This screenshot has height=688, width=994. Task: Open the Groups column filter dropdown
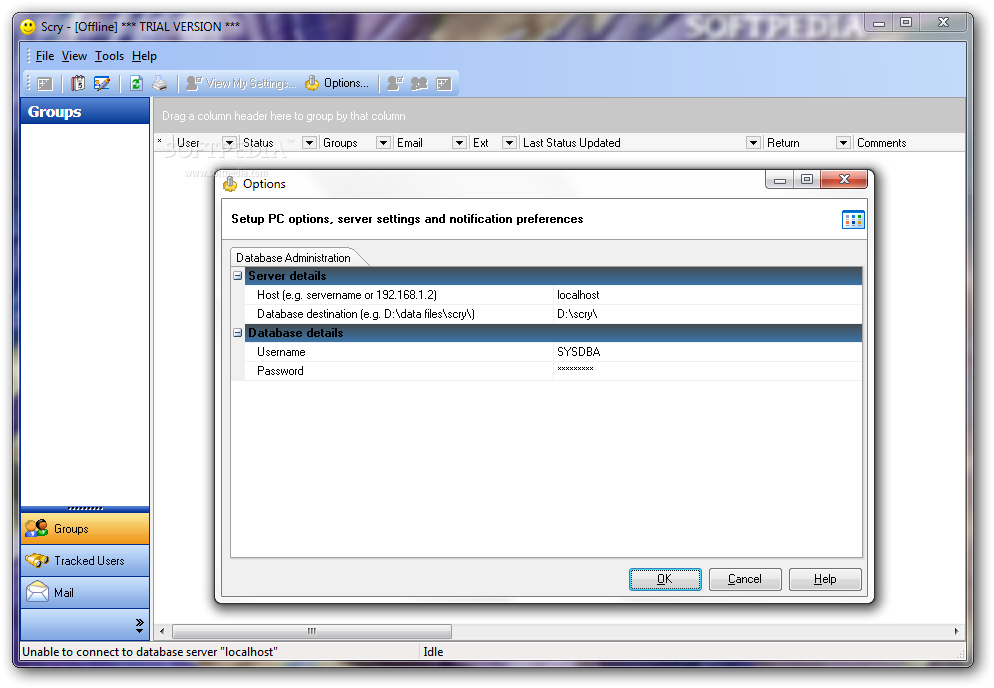pyautogui.click(x=383, y=143)
